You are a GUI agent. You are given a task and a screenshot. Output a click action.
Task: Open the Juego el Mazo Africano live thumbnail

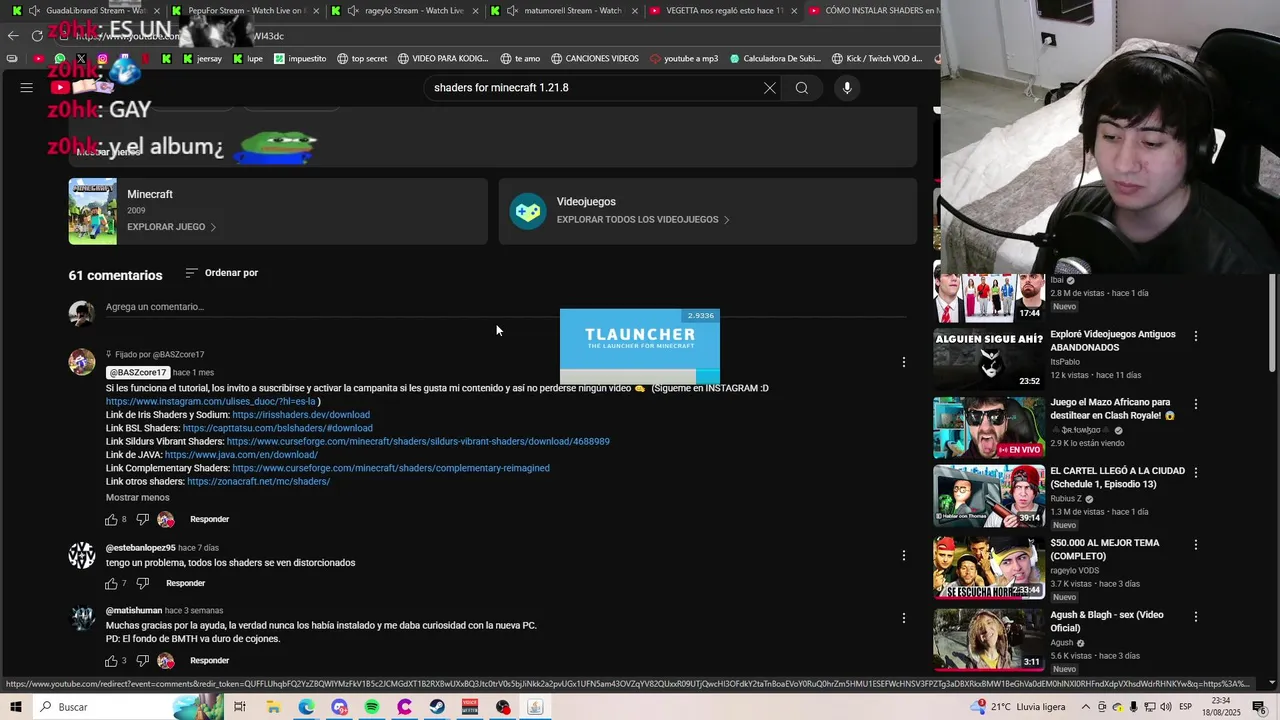[x=989, y=428]
